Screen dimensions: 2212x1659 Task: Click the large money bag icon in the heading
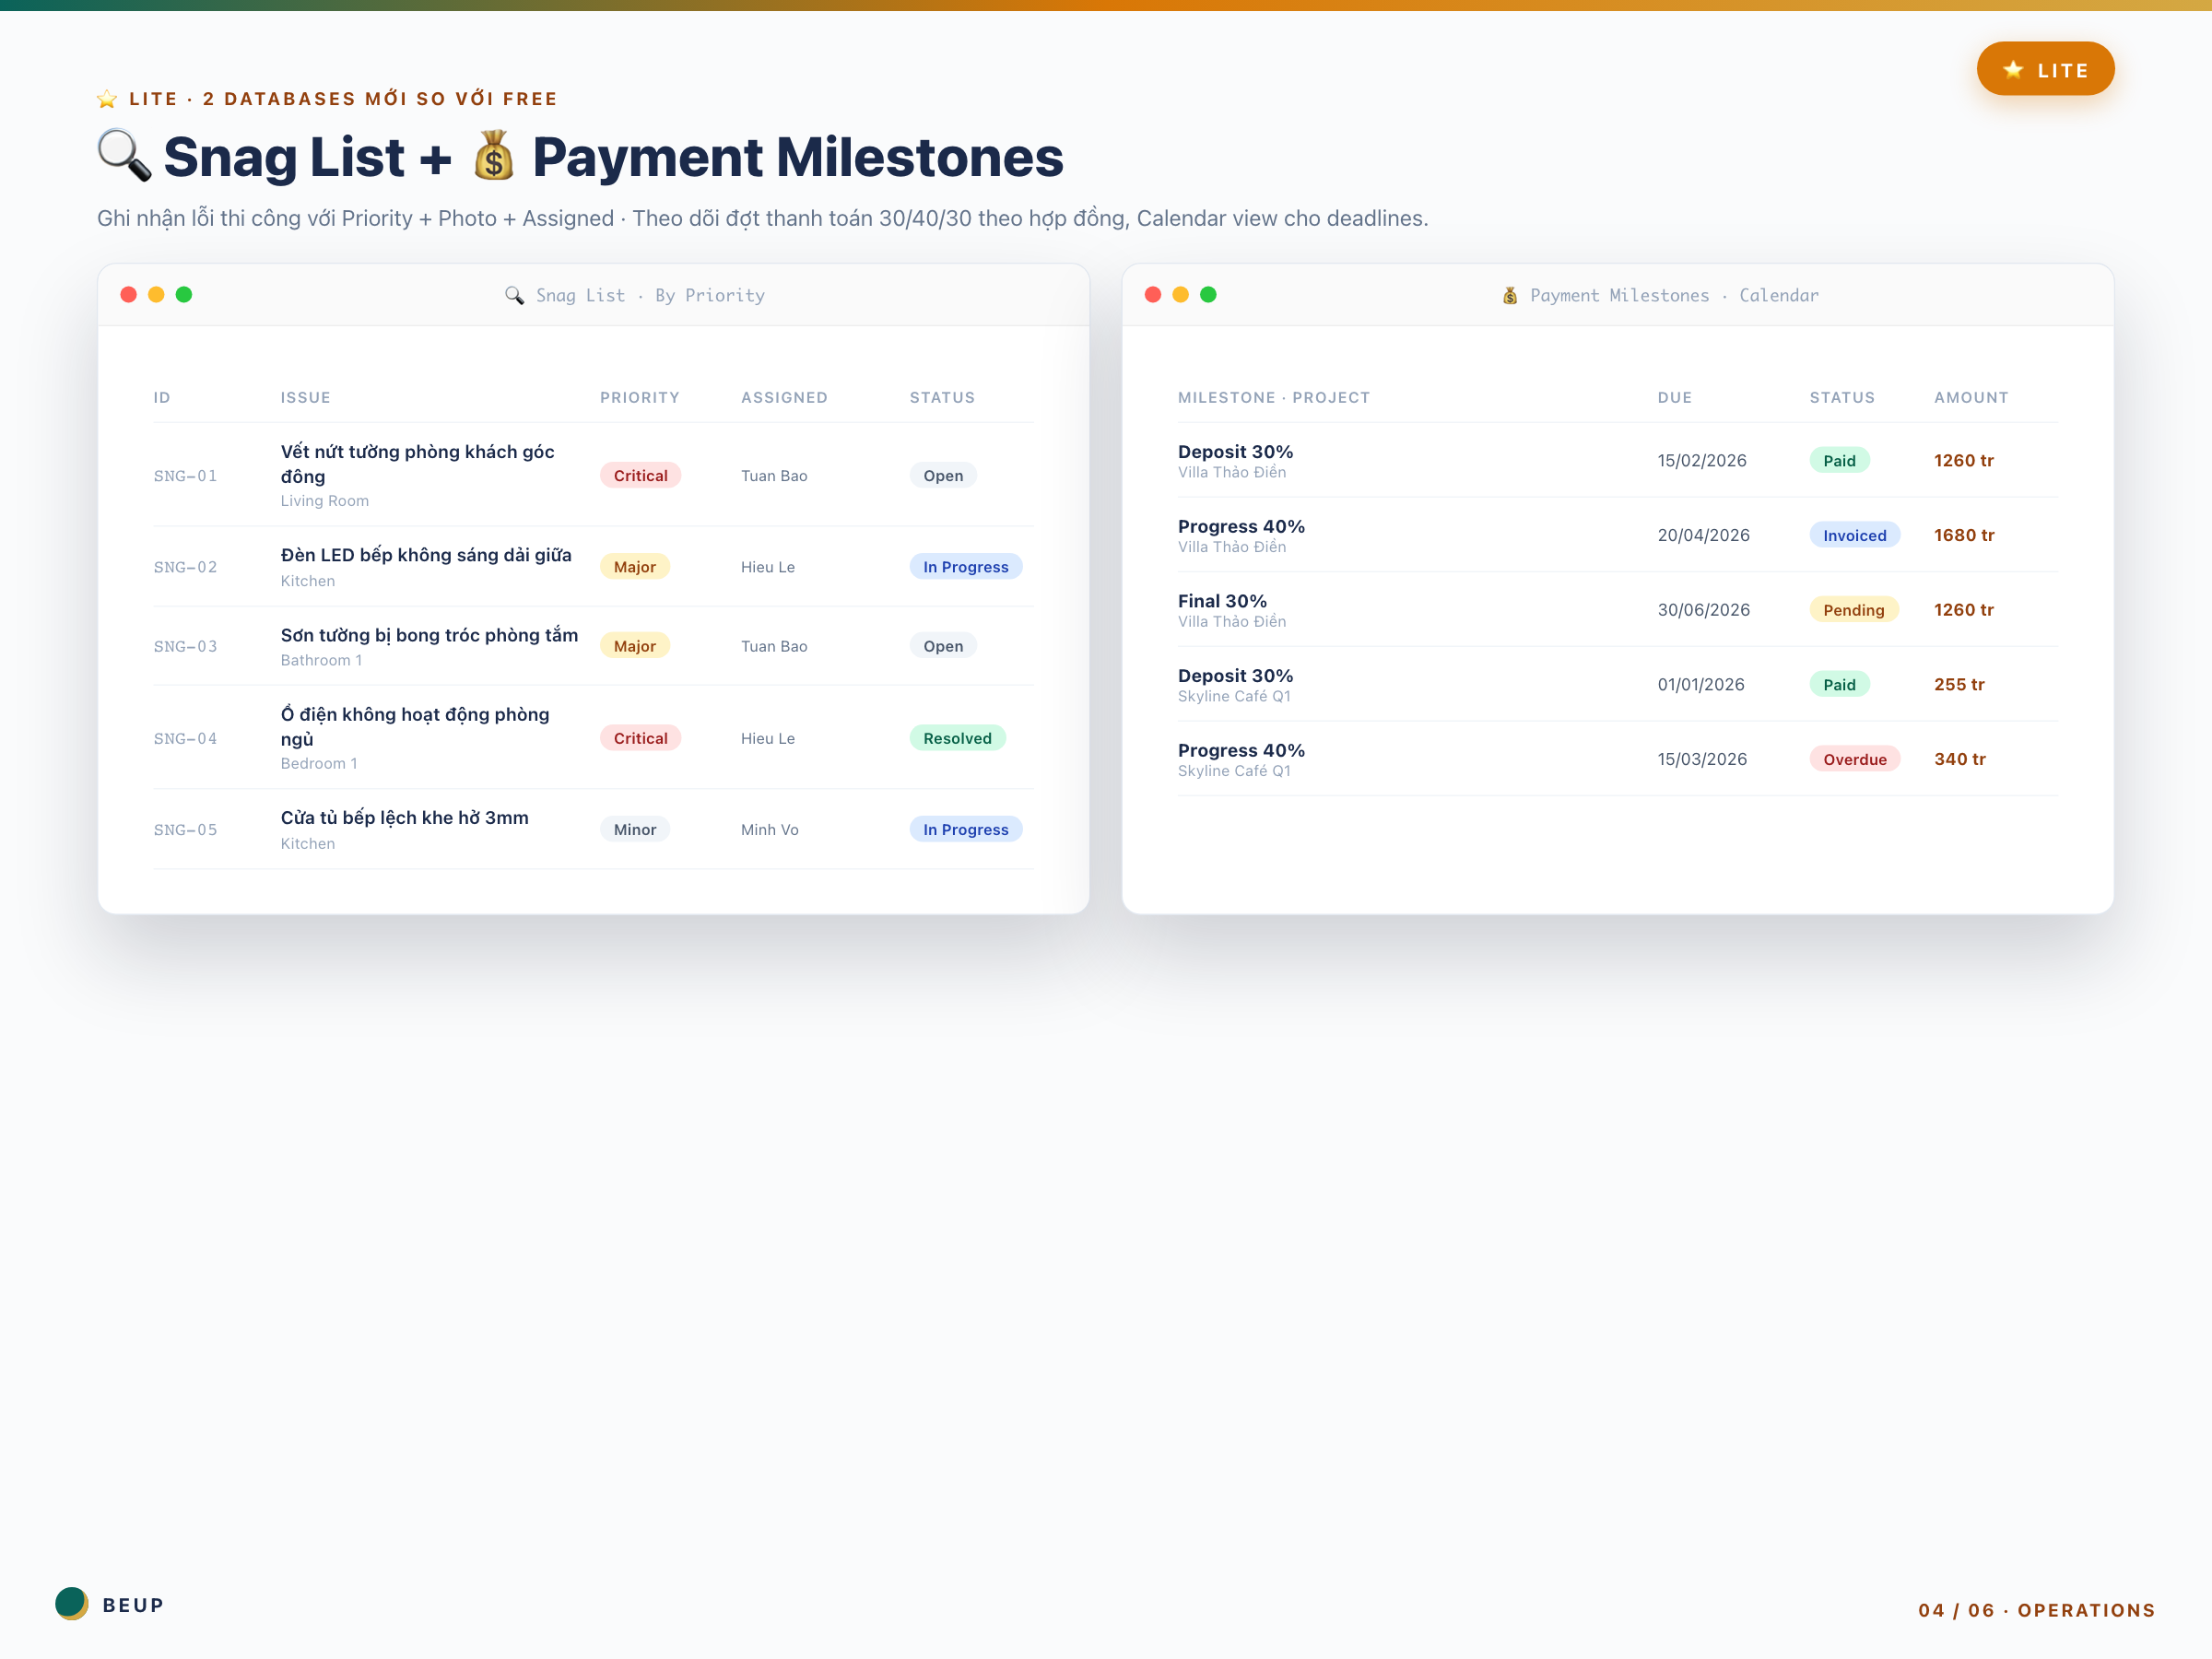point(493,156)
